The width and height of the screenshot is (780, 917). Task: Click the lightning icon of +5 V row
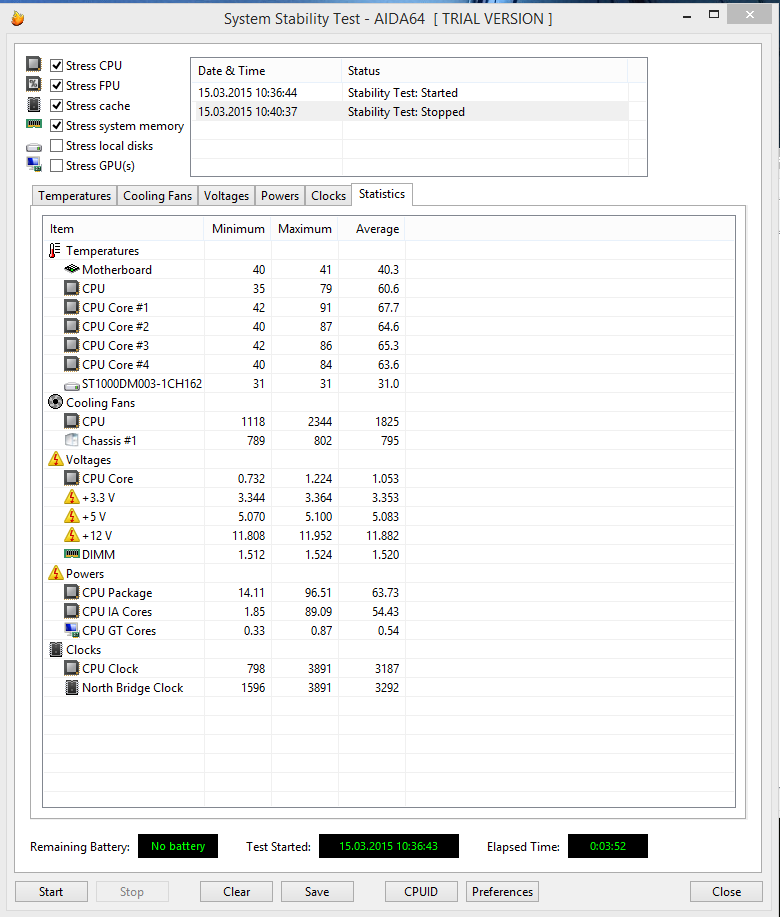click(71, 516)
